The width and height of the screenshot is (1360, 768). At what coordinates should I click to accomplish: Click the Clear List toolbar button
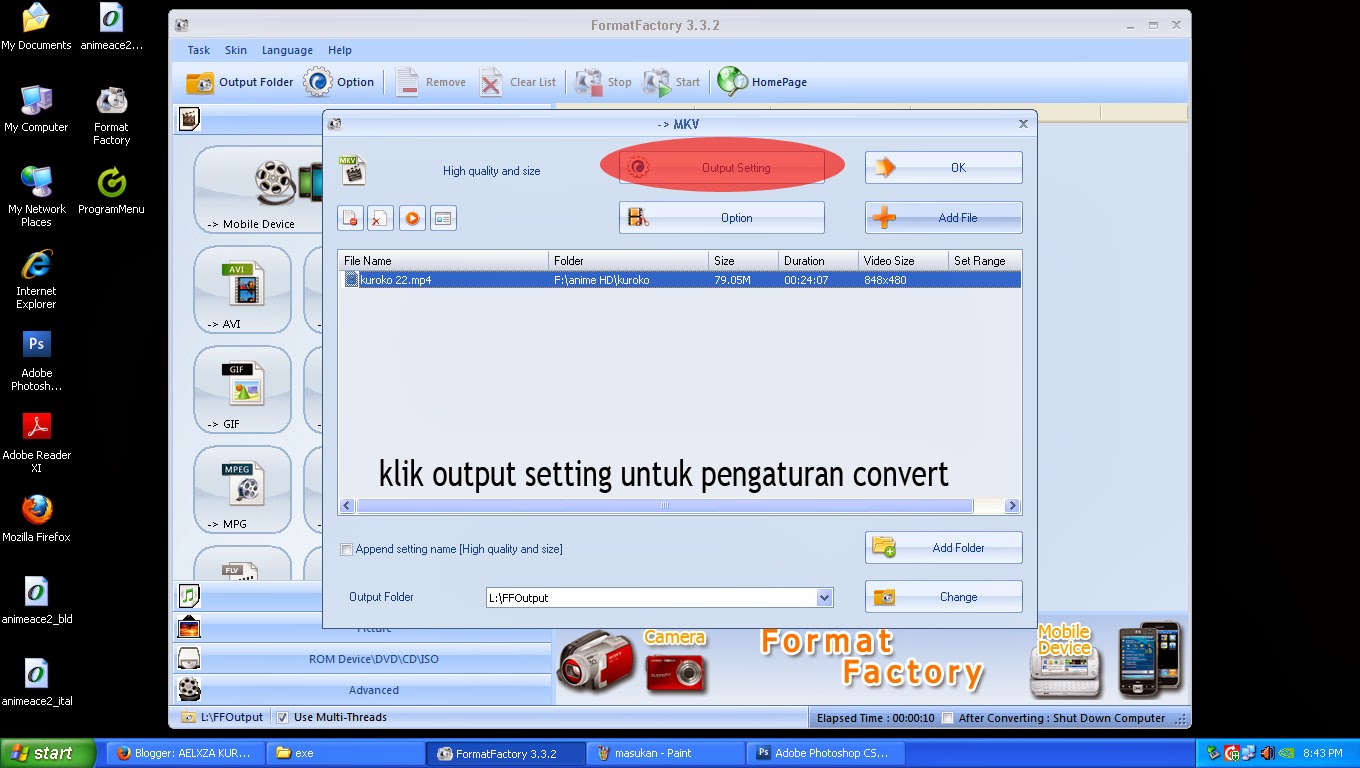[517, 81]
